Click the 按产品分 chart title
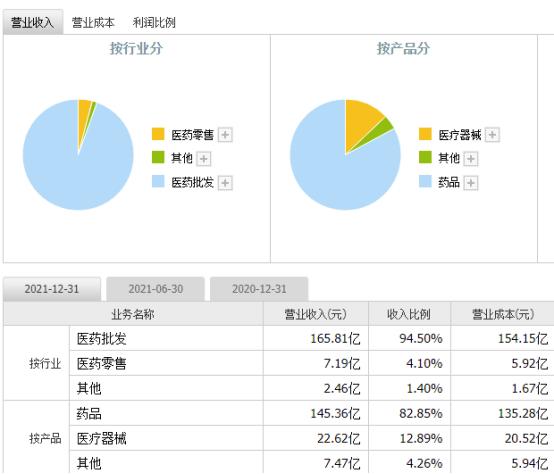This screenshot has height=474, width=554. [x=403, y=48]
